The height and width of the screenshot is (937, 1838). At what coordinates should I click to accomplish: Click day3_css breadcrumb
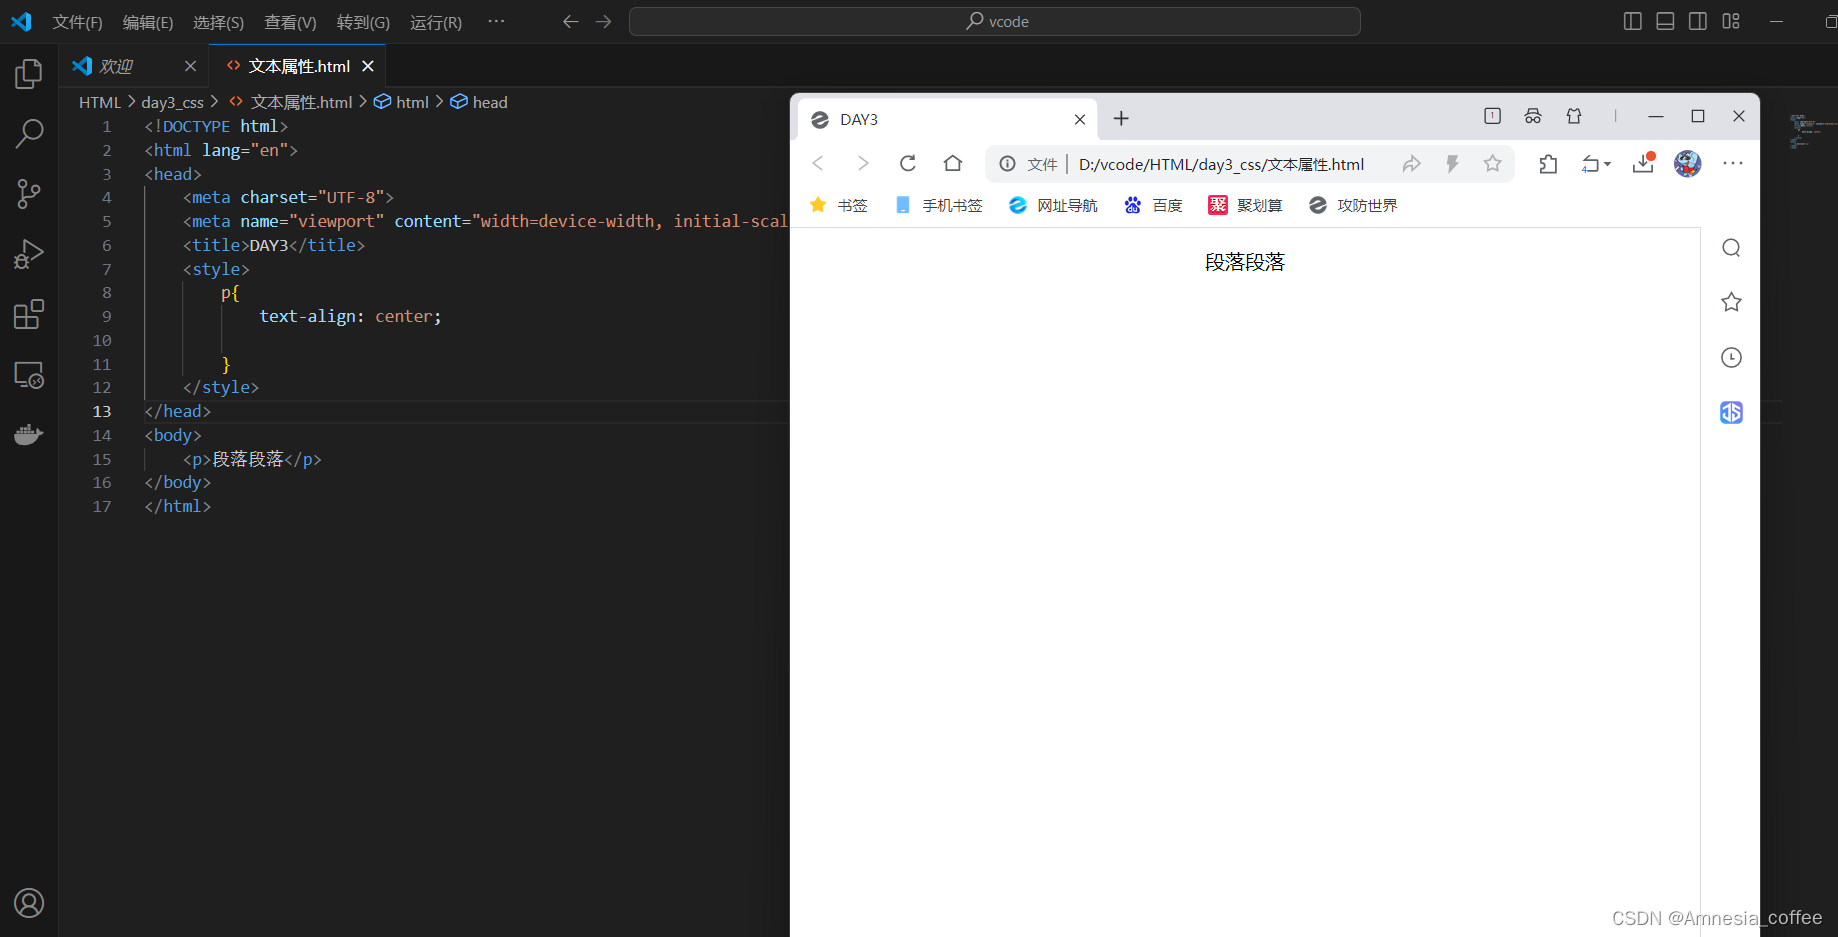point(172,102)
